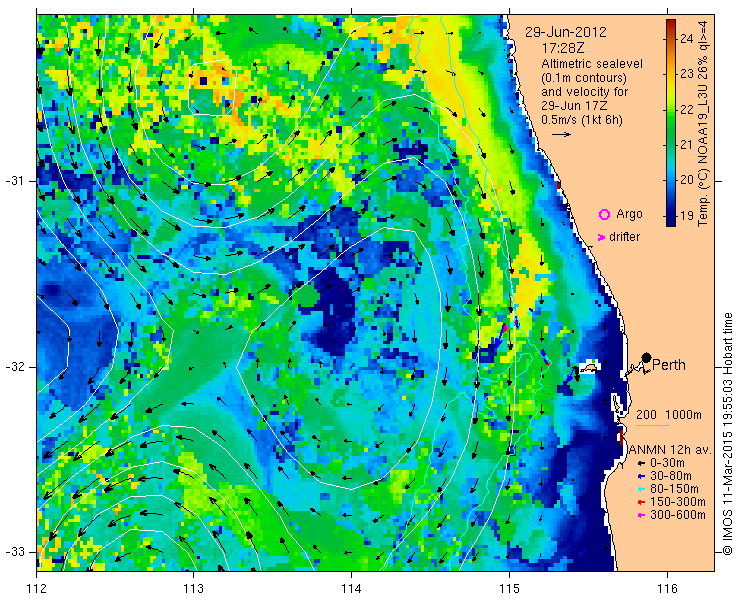This screenshot has height=600, width=740.
Task: Click the longitude 115 axis label
Action: [509, 589]
